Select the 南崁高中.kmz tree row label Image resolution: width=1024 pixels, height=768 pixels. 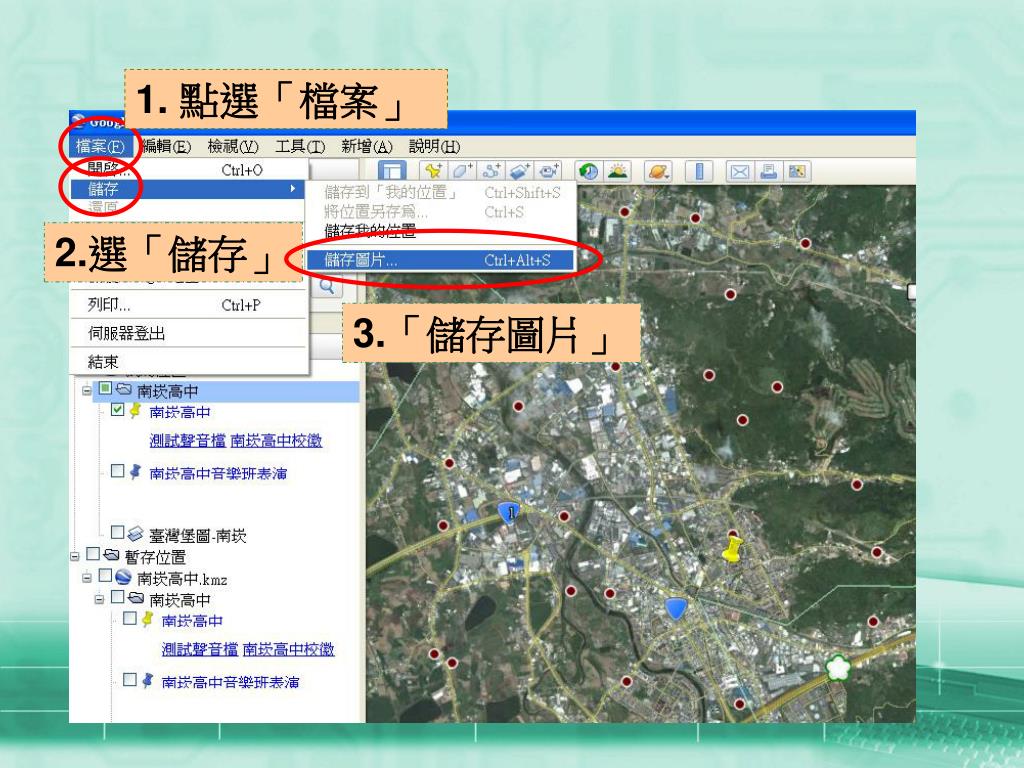[x=182, y=579]
